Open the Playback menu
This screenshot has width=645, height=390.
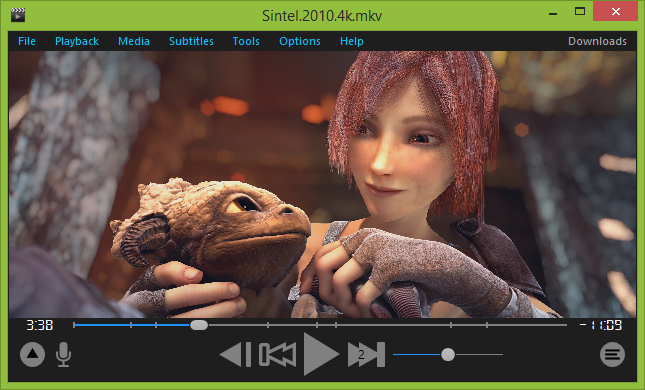click(x=77, y=41)
